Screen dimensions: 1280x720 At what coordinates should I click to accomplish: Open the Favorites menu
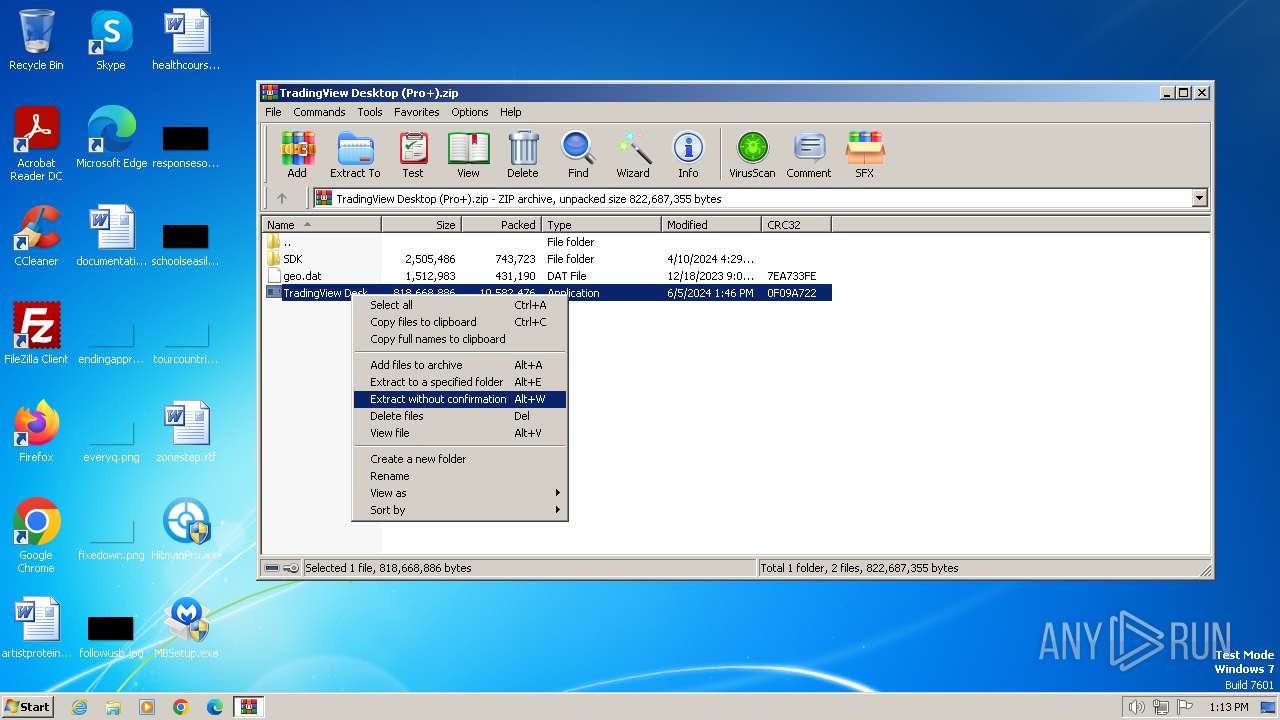tap(417, 112)
